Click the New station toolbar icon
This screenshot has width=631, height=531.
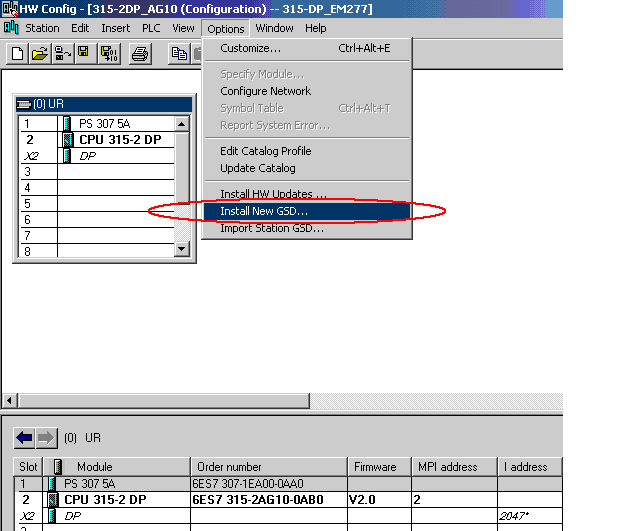coord(17,53)
